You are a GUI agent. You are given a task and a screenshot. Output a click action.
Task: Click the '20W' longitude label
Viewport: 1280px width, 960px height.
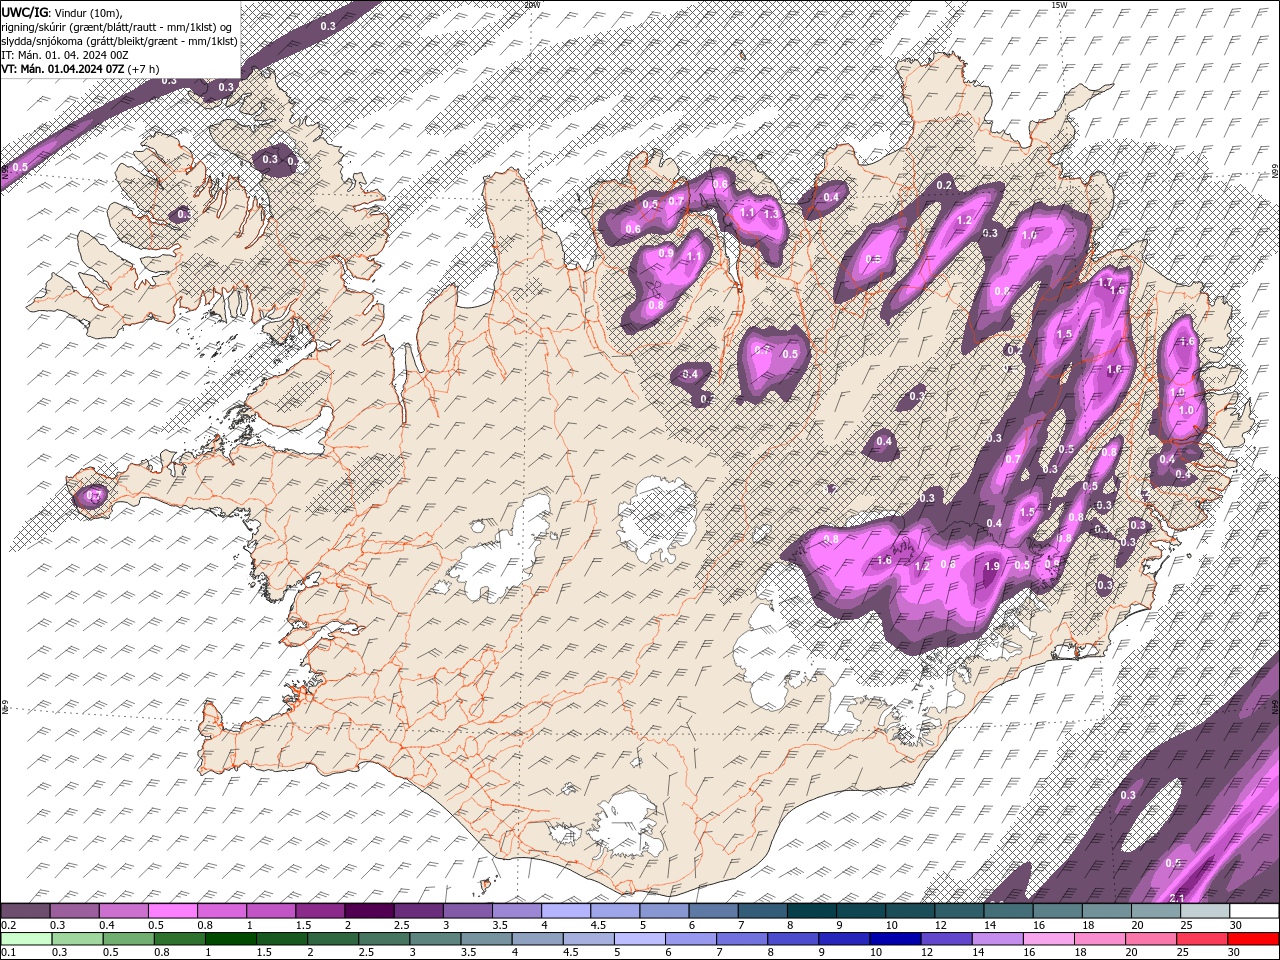pyautogui.click(x=532, y=5)
